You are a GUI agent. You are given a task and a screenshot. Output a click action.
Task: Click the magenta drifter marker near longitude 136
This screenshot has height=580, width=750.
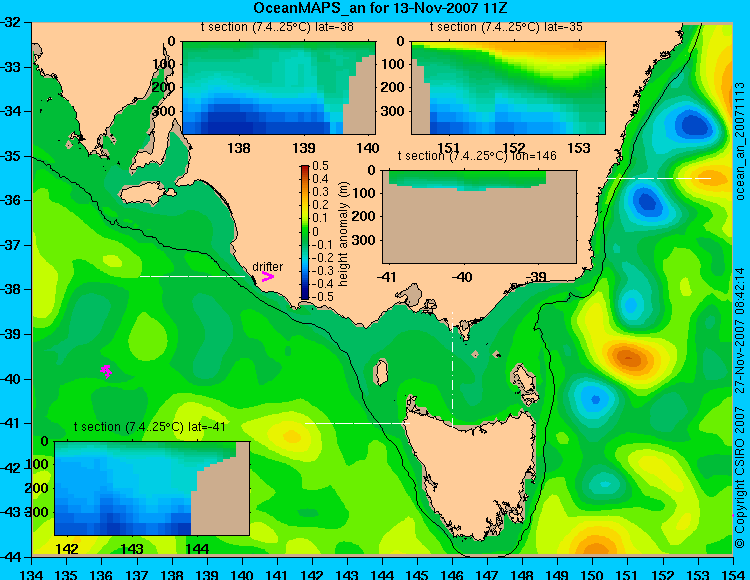(106, 371)
